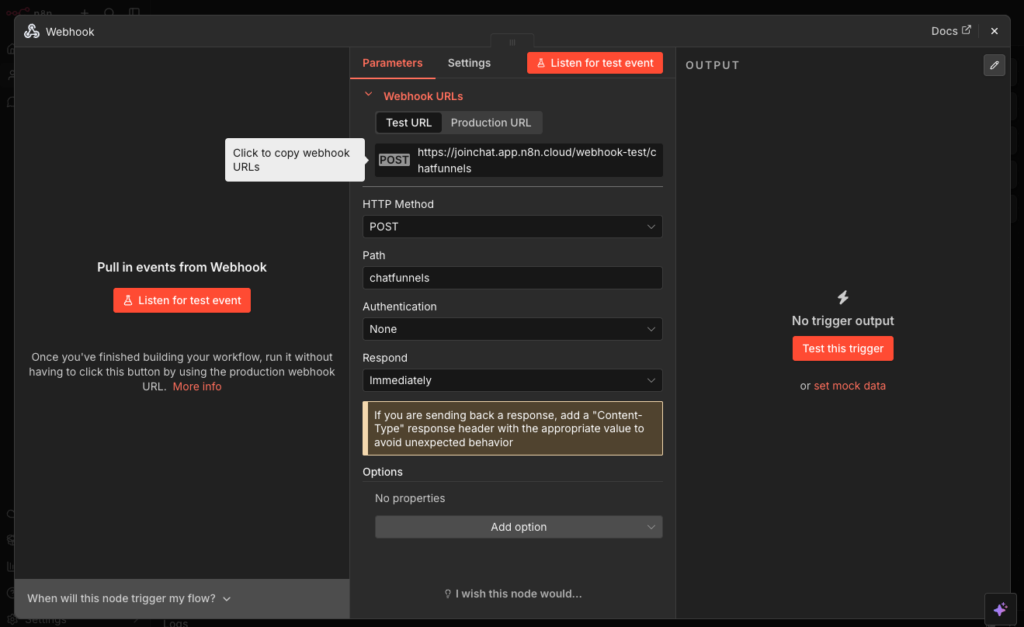Open the Add option dropdown
This screenshot has width=1024, height=627.
tap(519, 527)
